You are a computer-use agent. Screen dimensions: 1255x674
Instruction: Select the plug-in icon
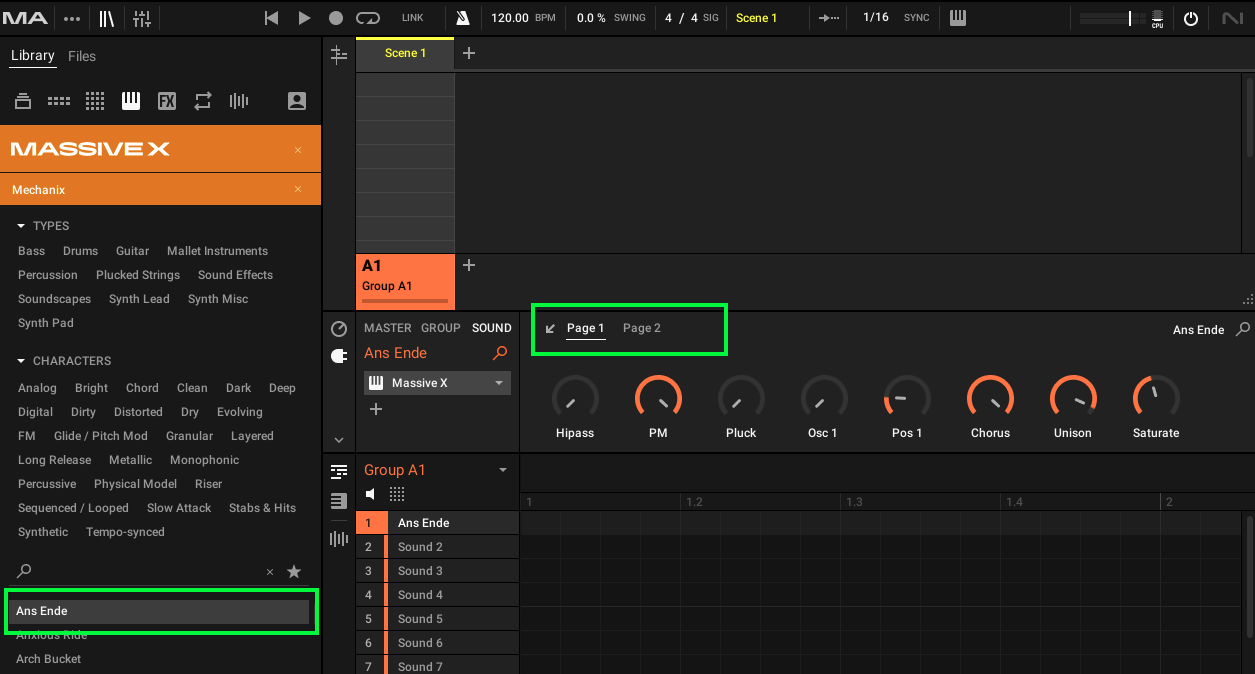coord(339,356)
